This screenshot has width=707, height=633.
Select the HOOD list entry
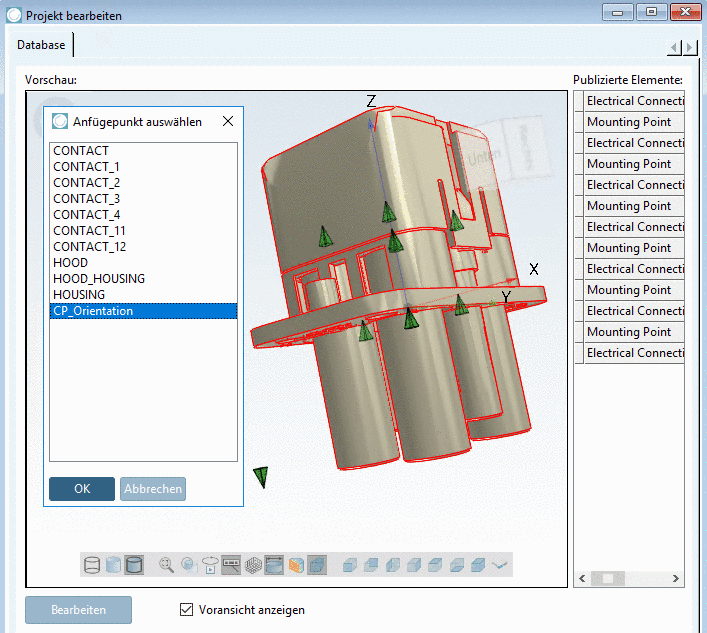(143, 263)
